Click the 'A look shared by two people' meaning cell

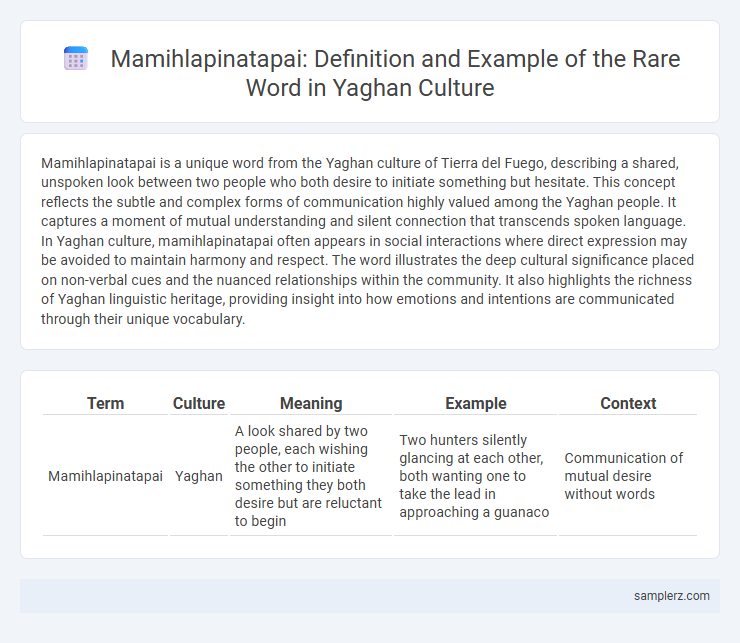(x=311, y=476)
